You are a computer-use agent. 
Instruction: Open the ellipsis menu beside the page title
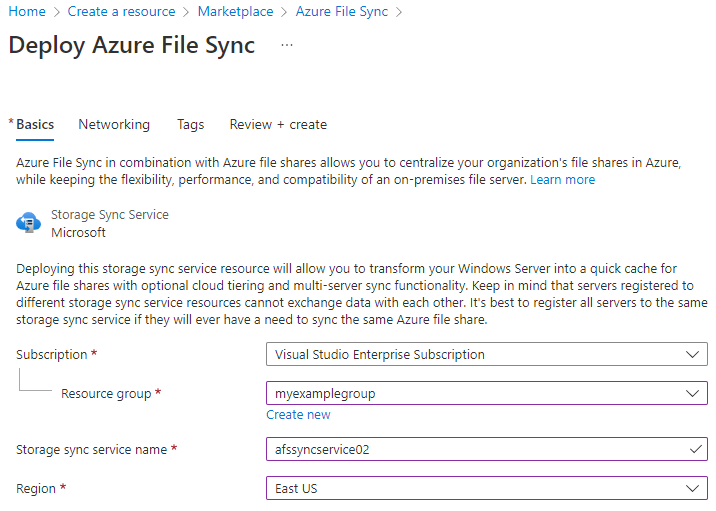coord(288,46)
